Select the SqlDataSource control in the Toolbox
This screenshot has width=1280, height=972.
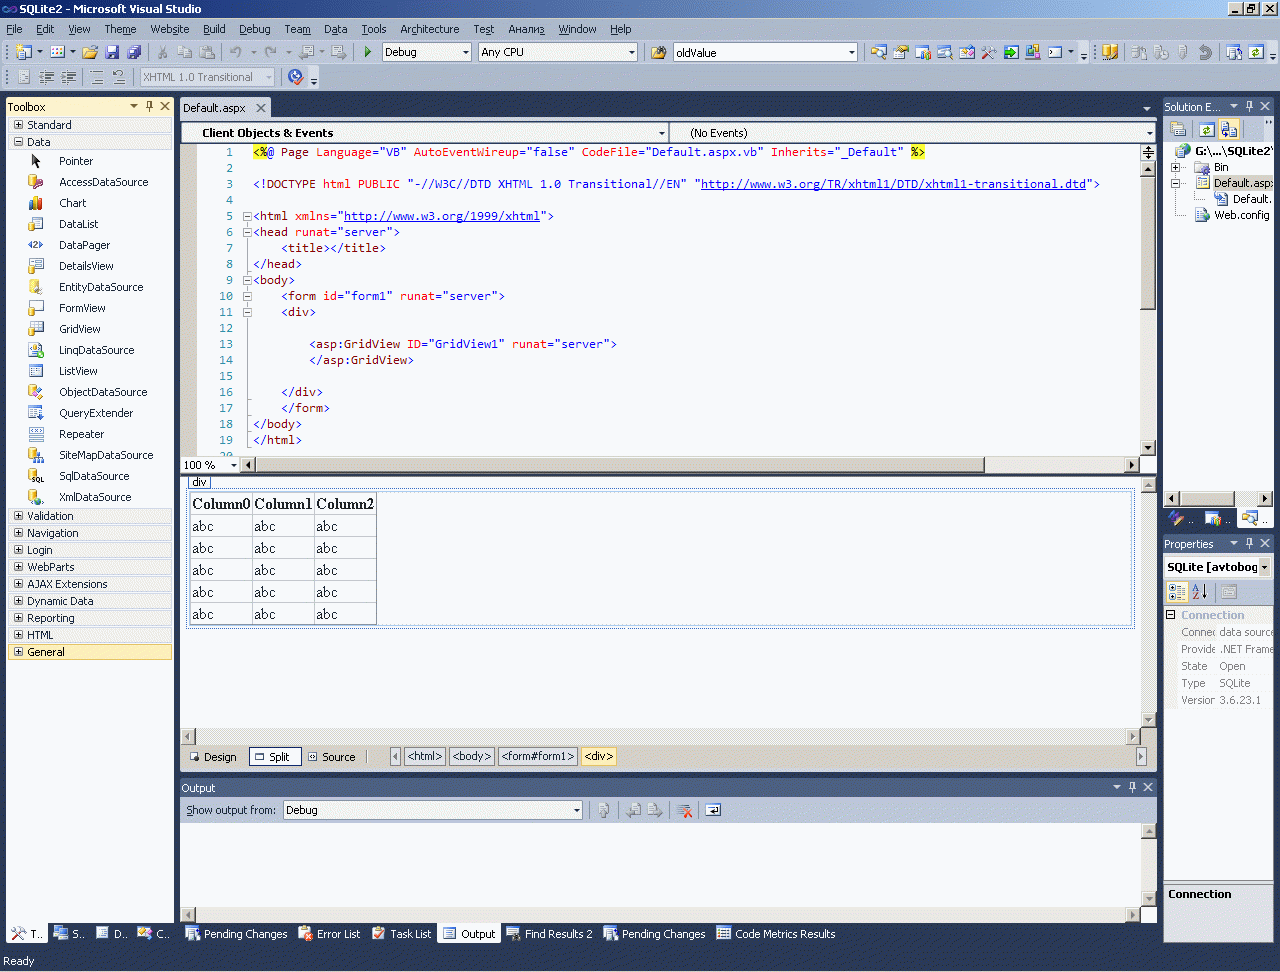94,476
